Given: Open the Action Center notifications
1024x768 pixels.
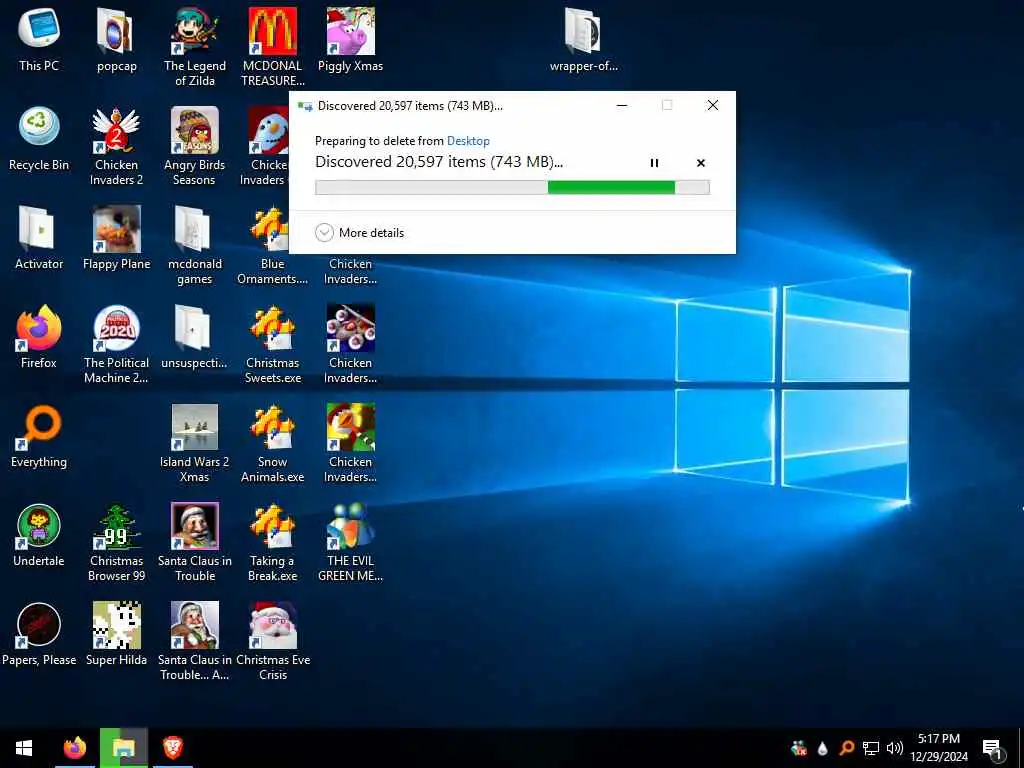Looking at the screenshot, I should [x=991, y=748].
